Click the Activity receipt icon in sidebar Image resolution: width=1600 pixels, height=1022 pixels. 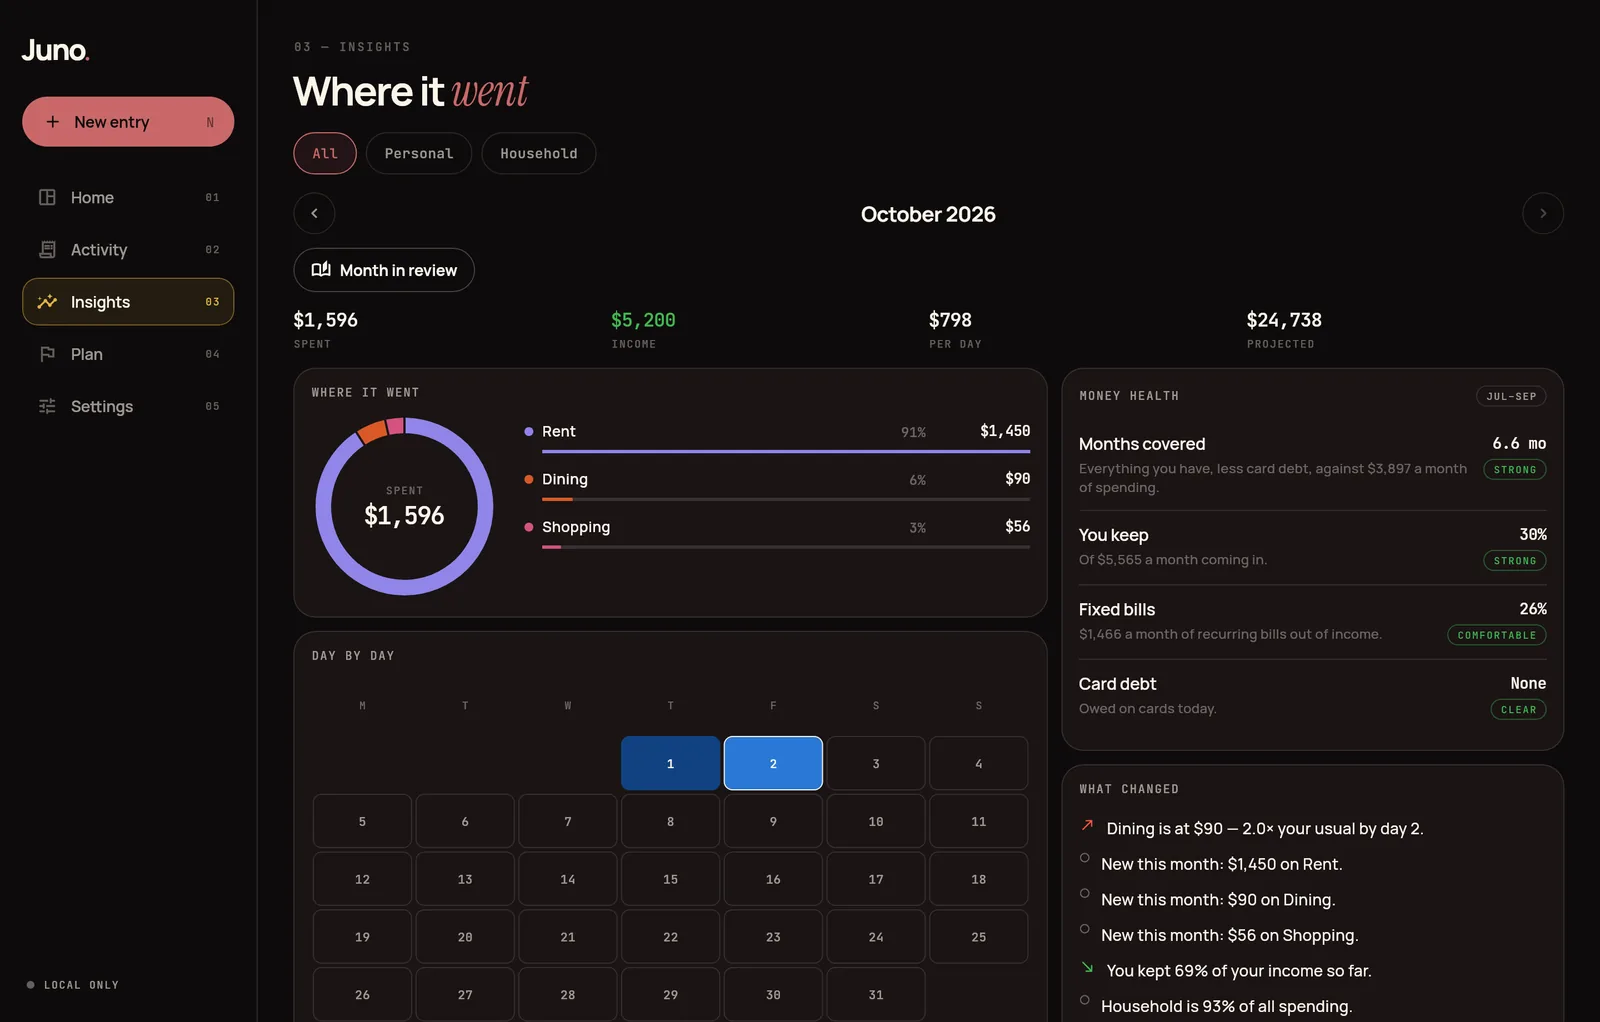(47, 249)
